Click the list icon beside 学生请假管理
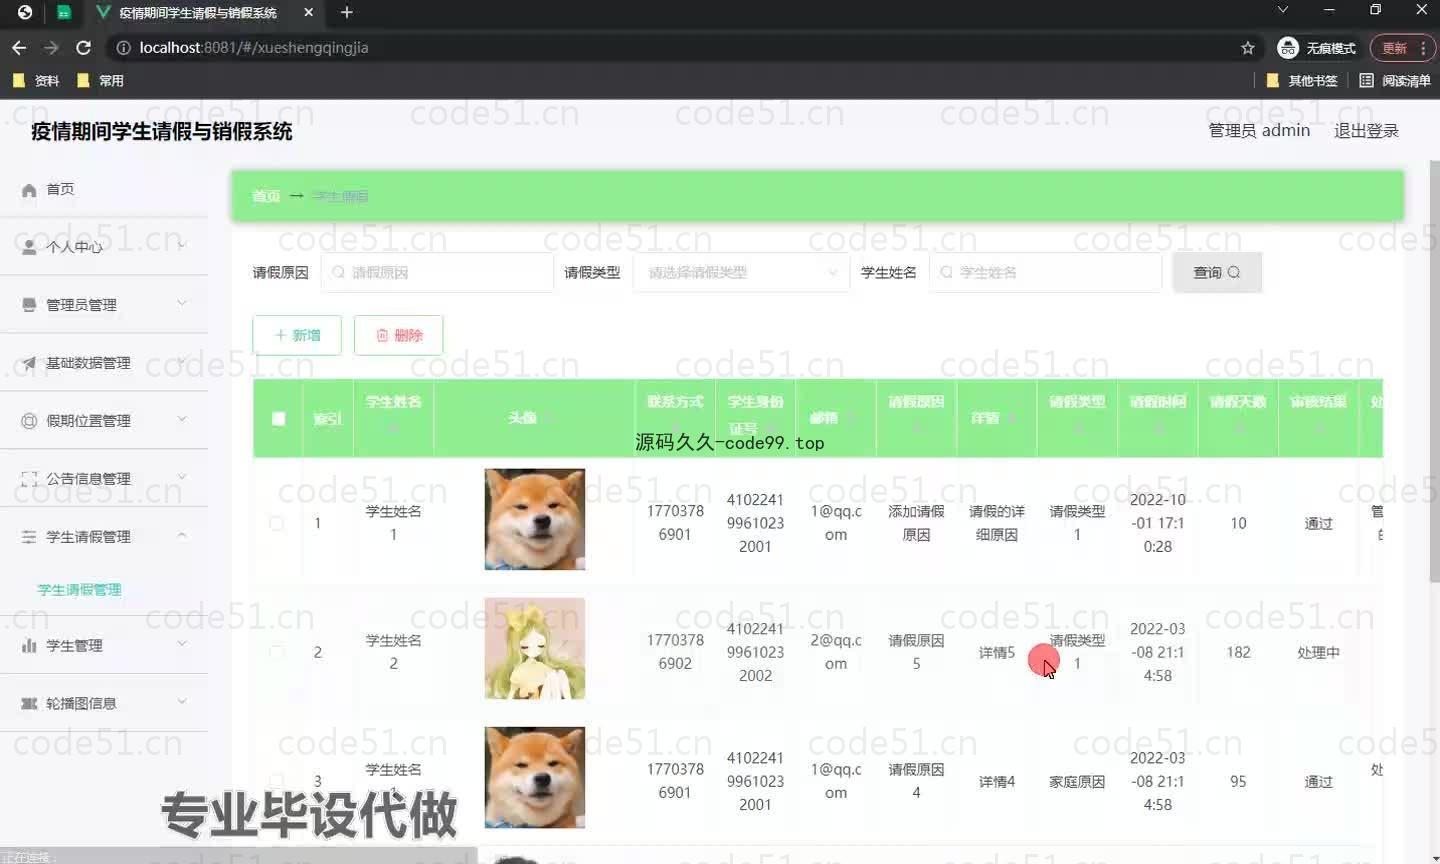 pyautogui.click(x=29, y=537)
